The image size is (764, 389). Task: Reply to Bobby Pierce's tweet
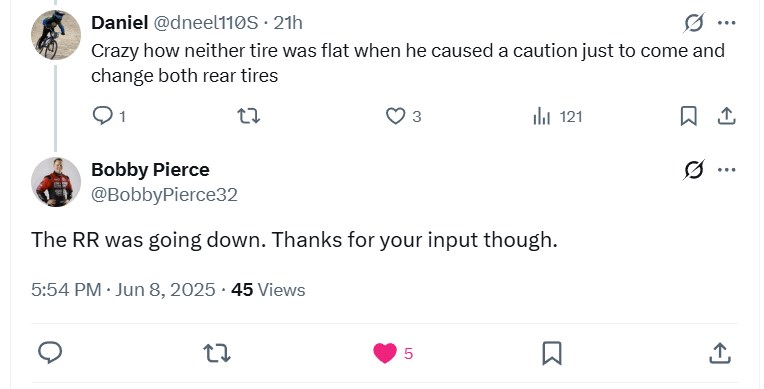(x=50, y=353)
